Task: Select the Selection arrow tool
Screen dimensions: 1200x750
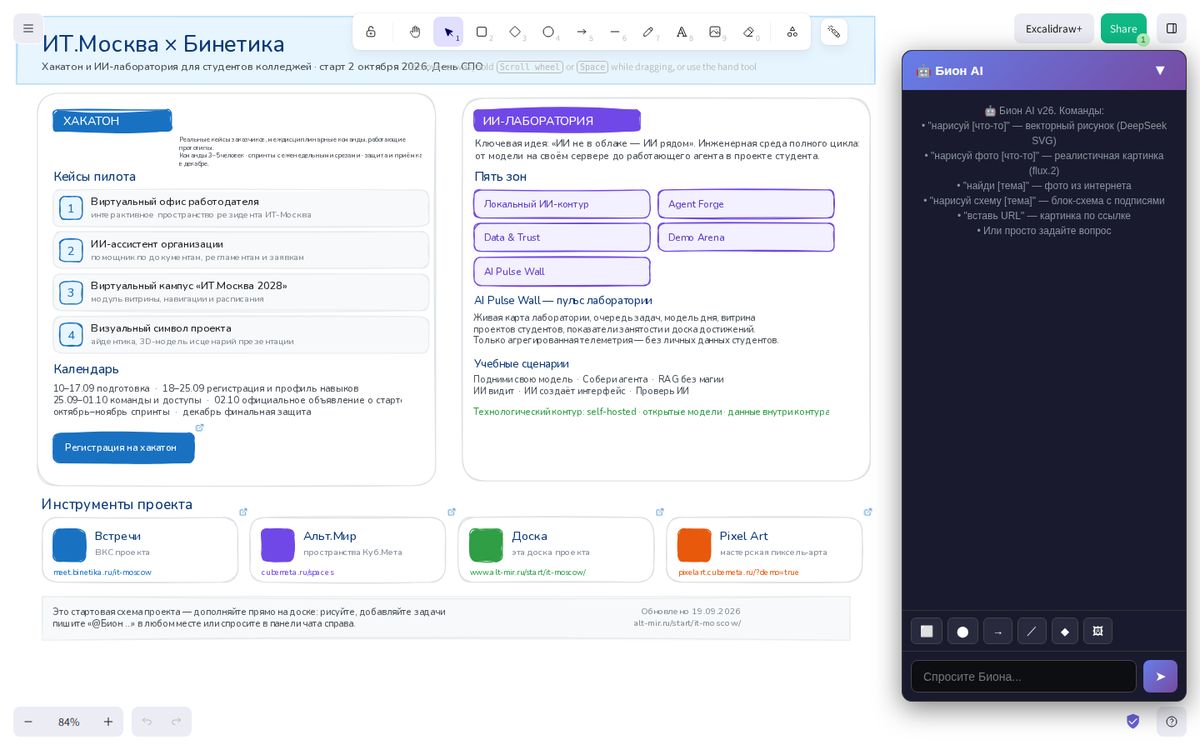Action: pyautogui.click(x=448, y=32)
